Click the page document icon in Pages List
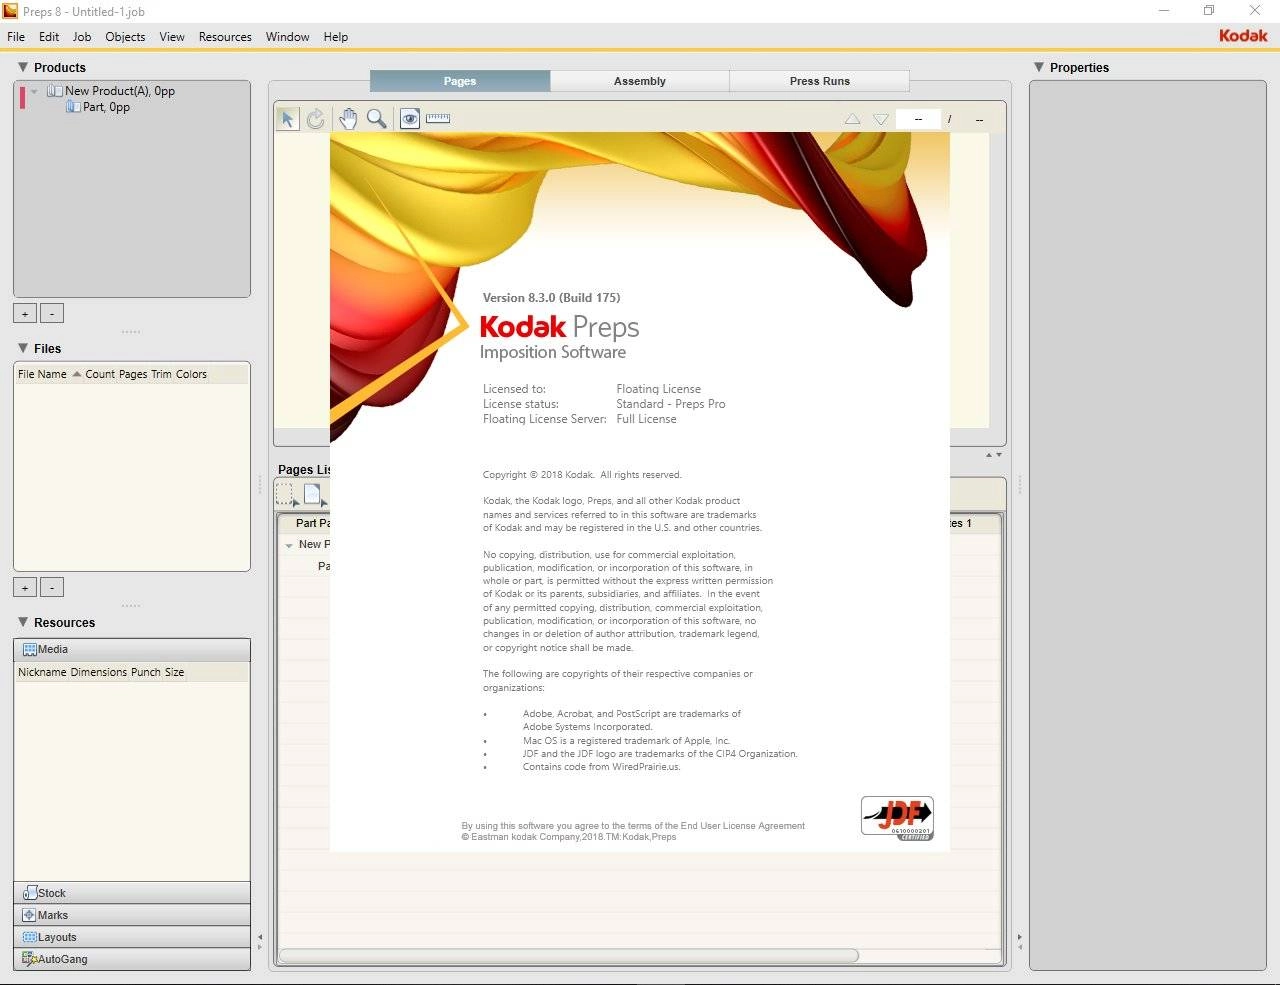 [x=314, y=494]
